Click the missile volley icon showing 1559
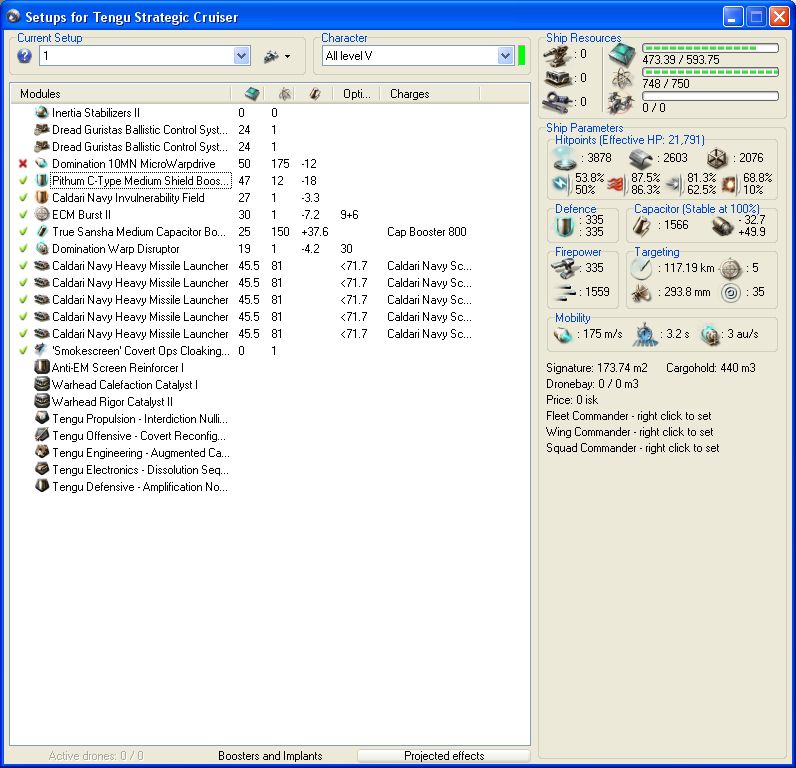 (564, 291)
